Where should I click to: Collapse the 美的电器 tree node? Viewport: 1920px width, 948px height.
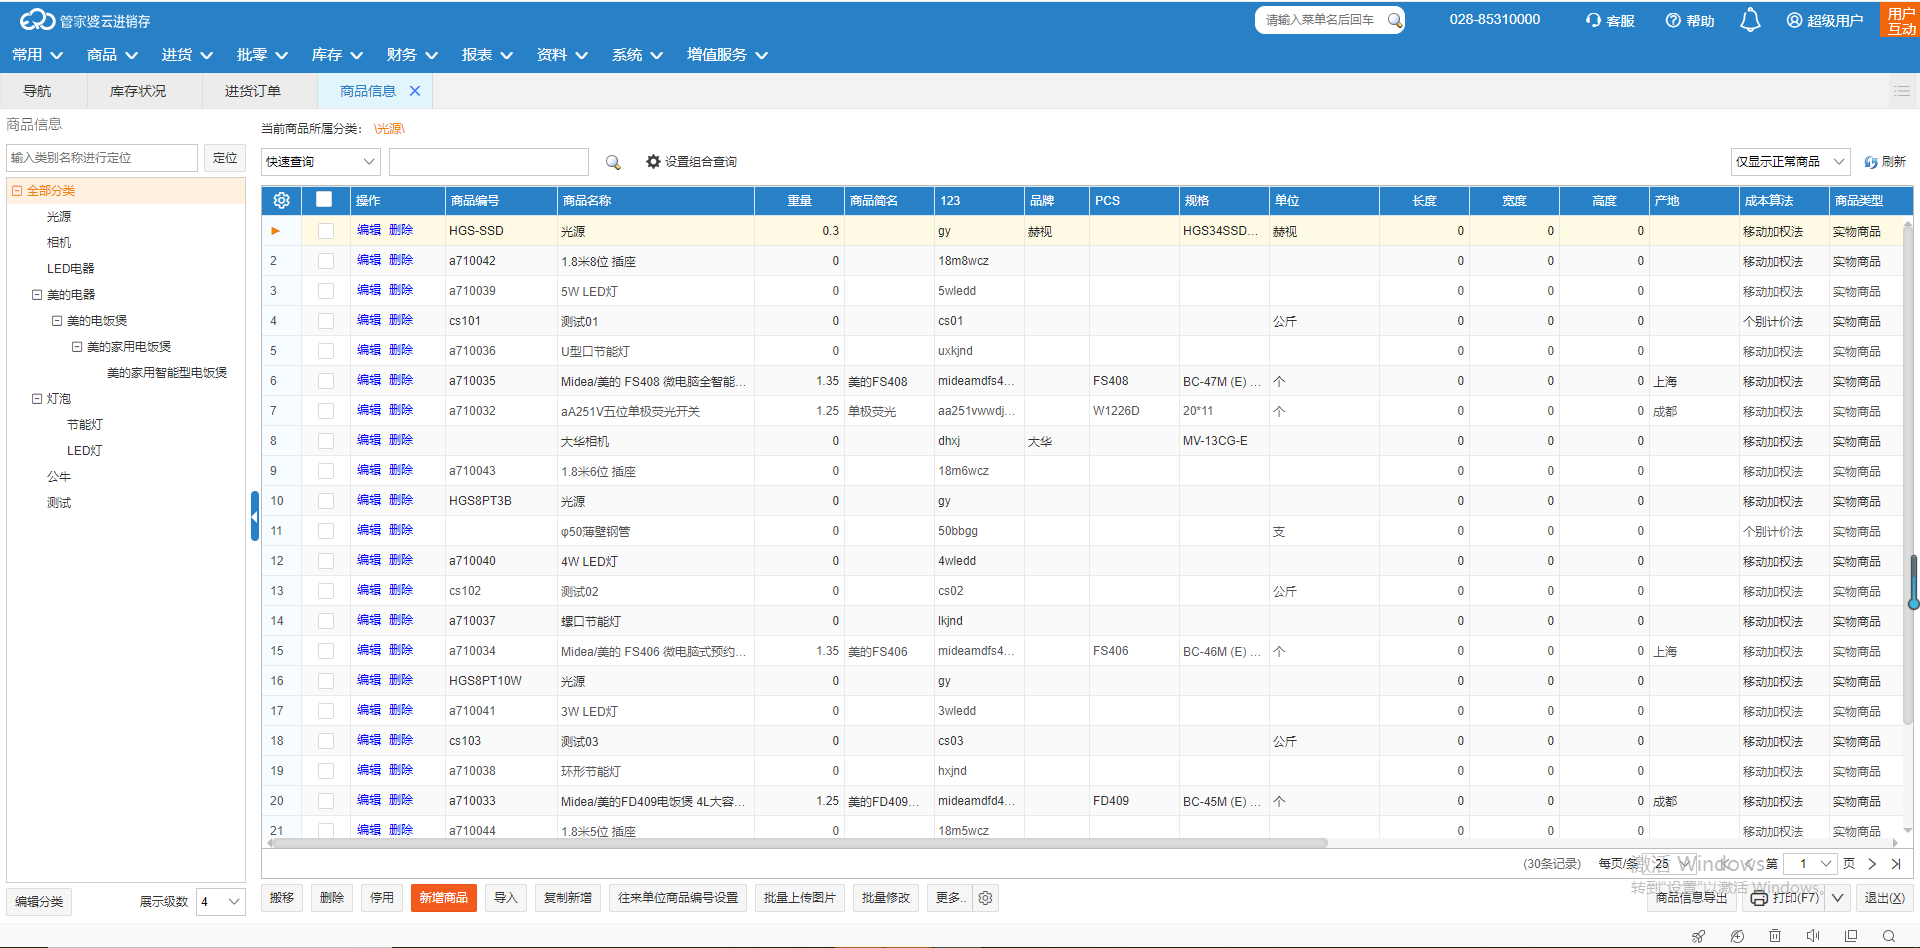pos(37,295)
